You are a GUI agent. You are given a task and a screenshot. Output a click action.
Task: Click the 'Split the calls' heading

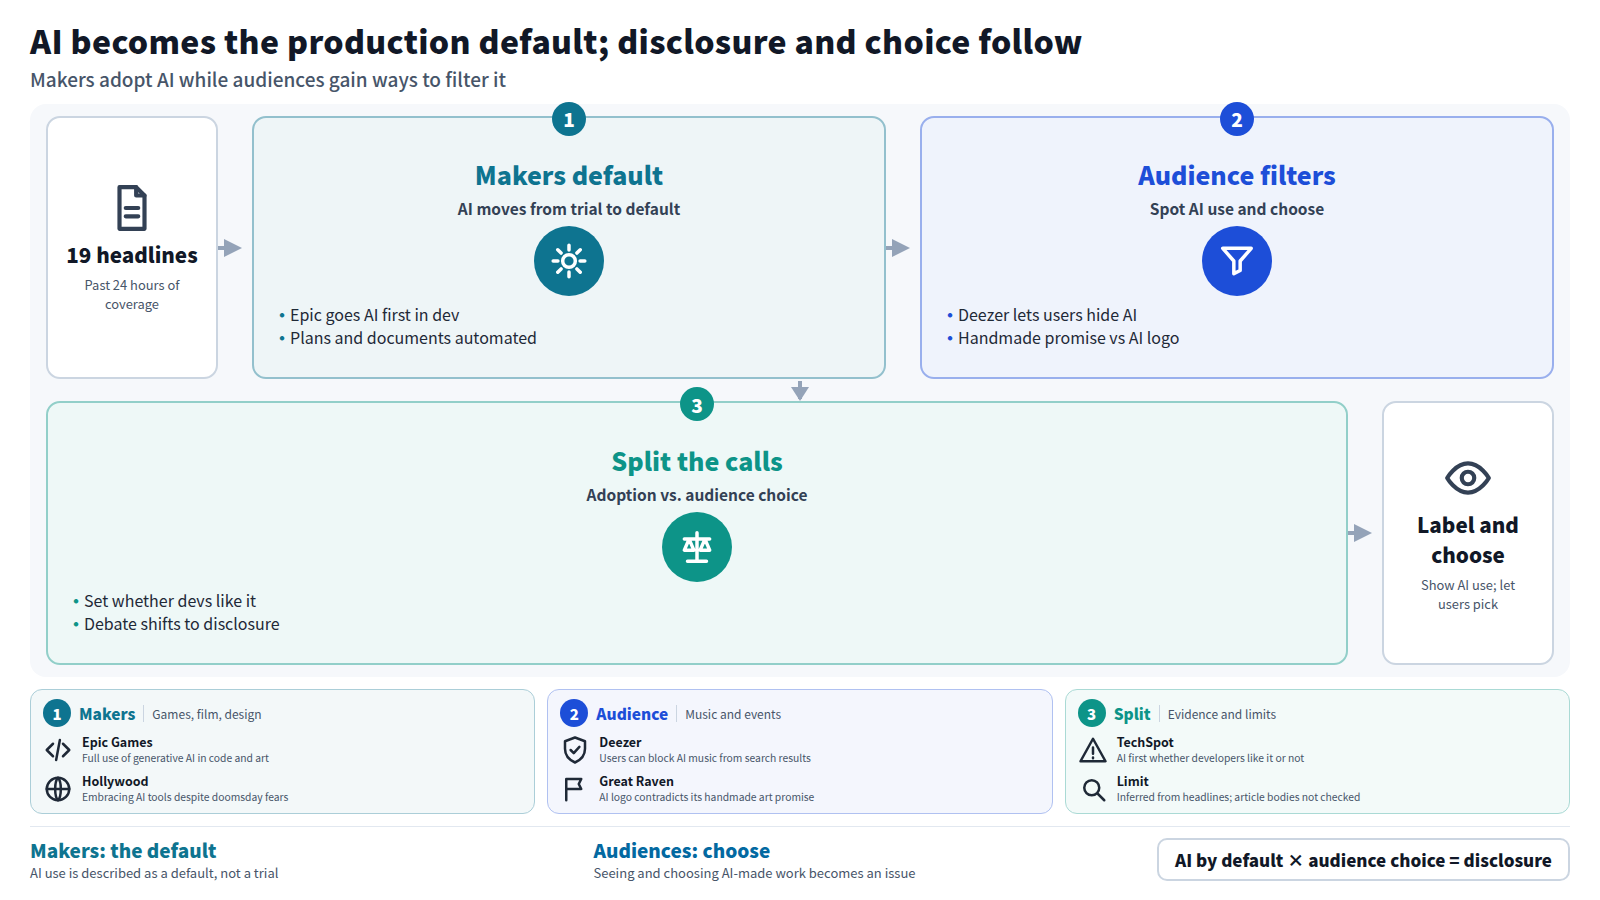(x=697, y=462)
